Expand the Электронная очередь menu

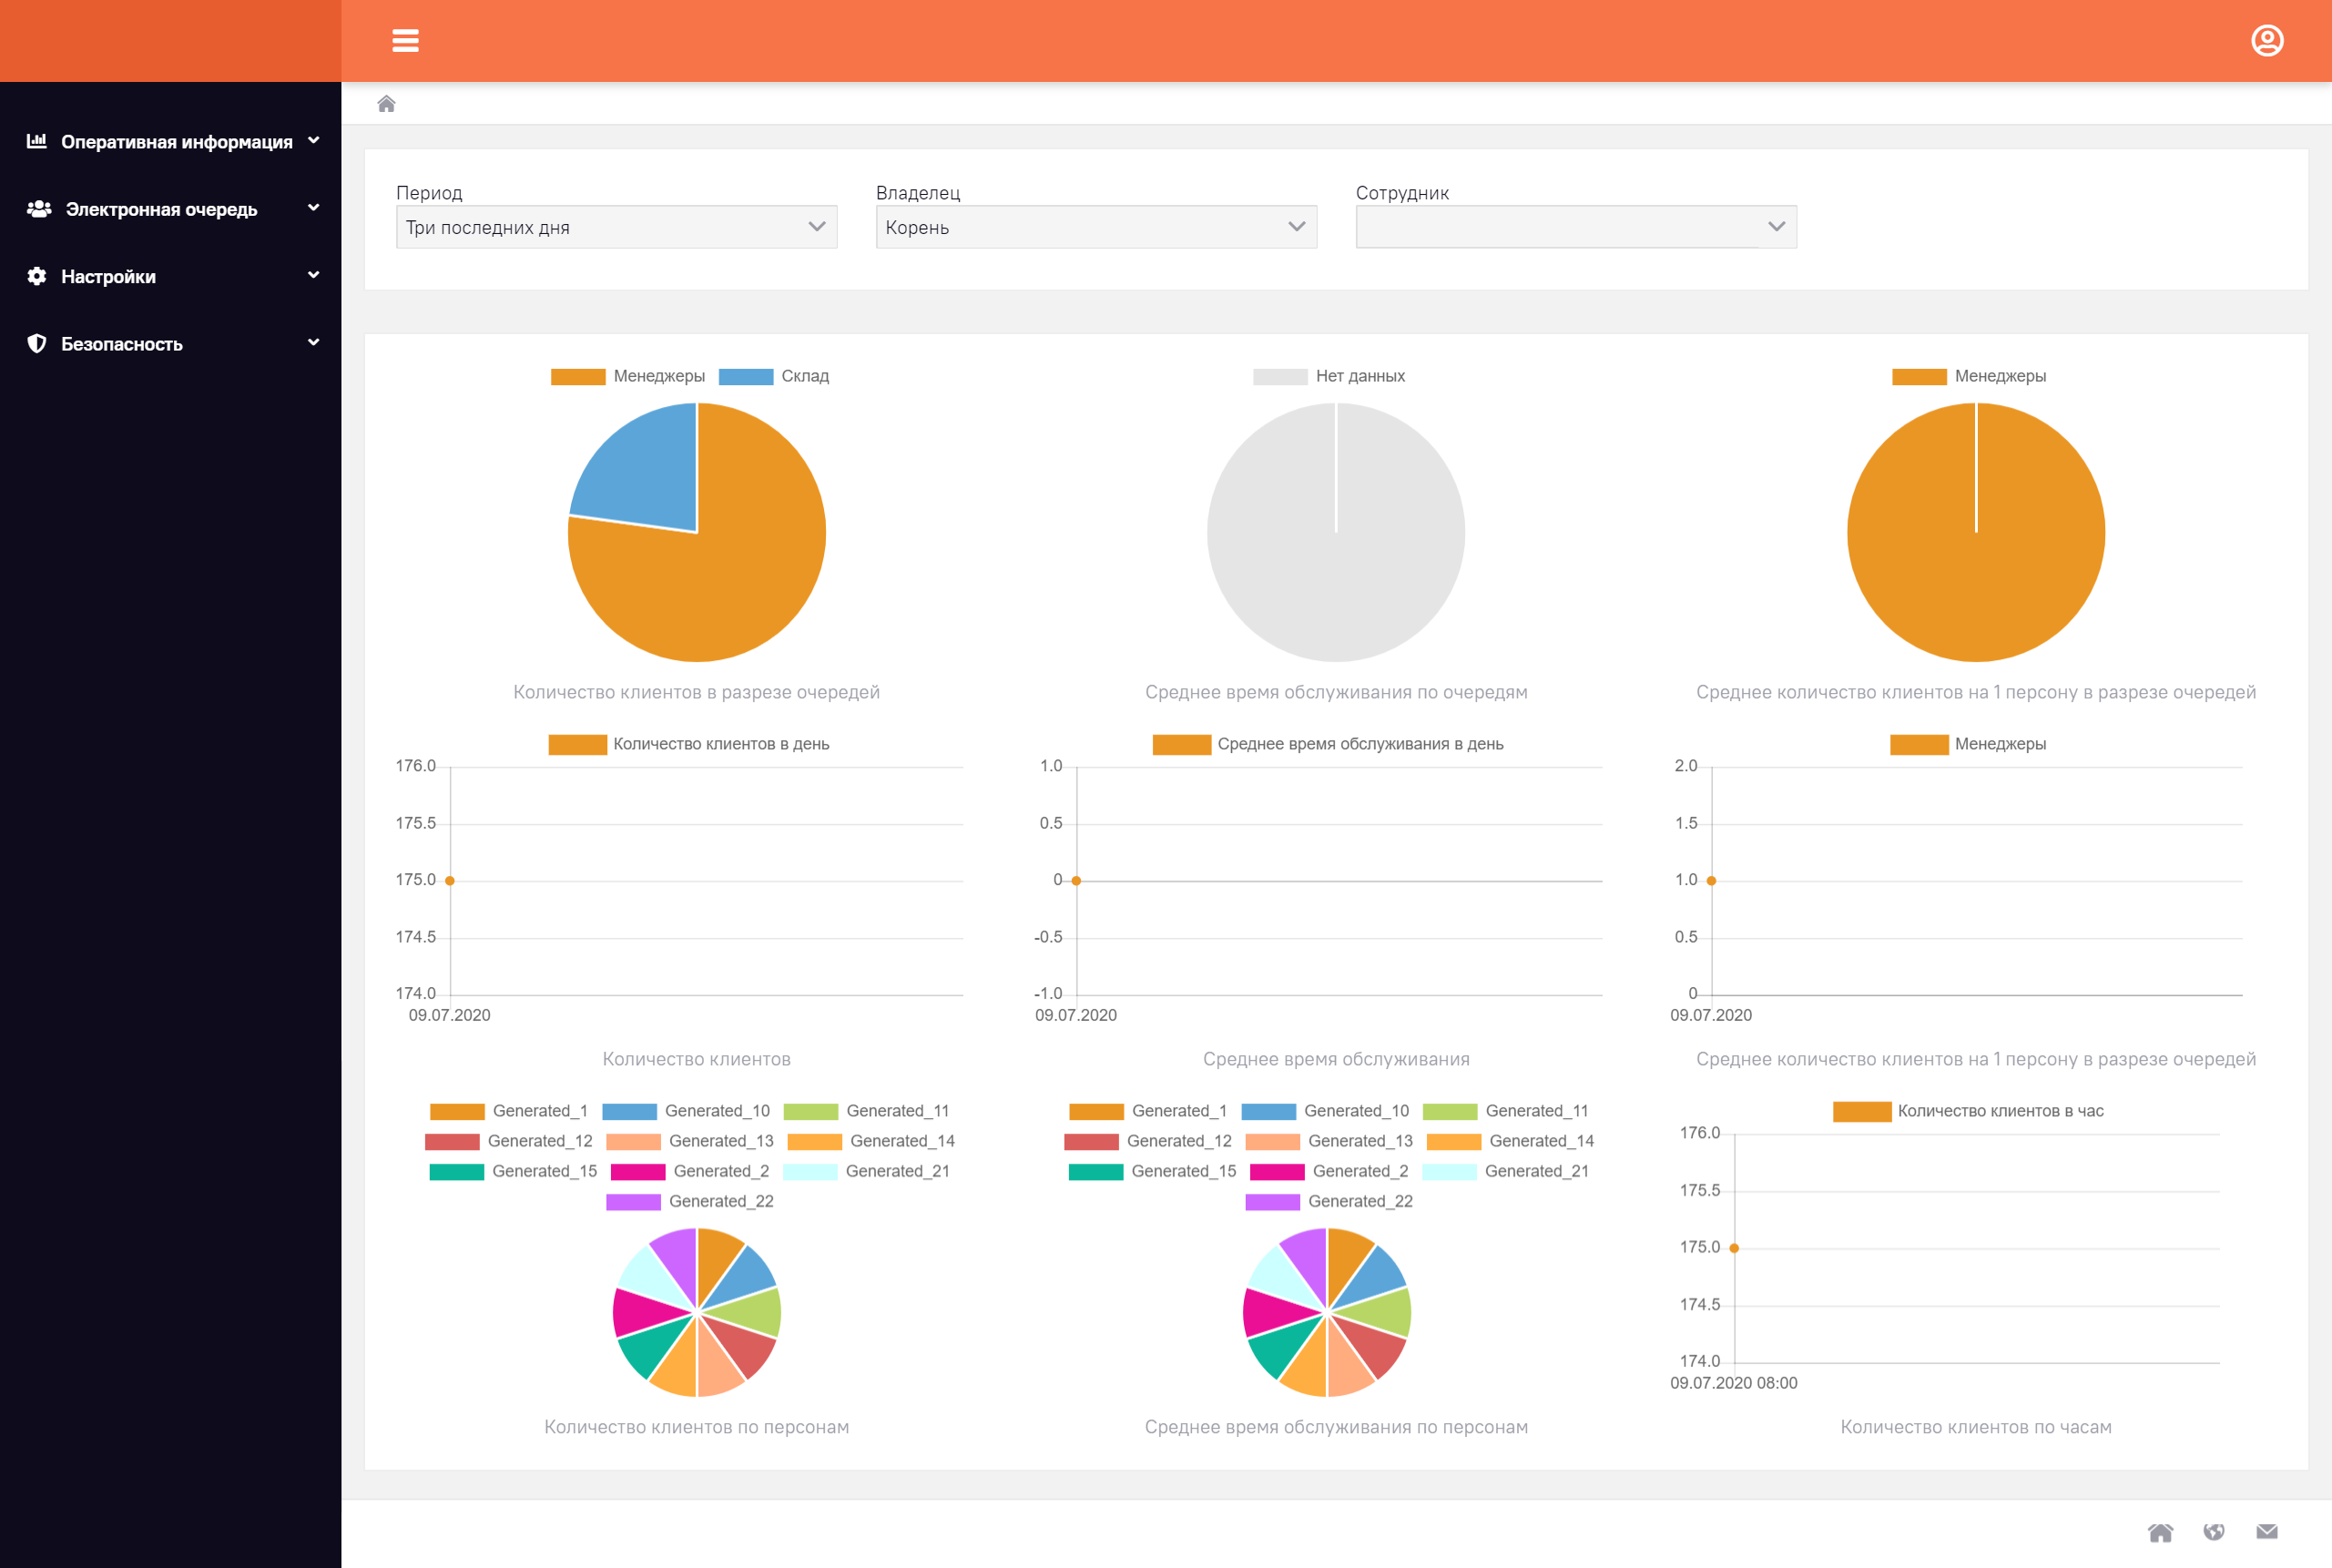(169, 209)
